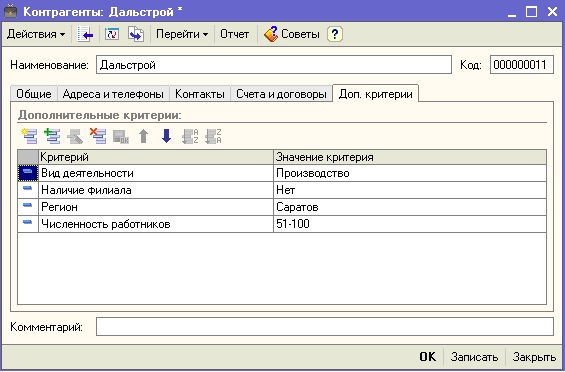
Task: Click the Закрыть button
Action: tap(534, 357)
